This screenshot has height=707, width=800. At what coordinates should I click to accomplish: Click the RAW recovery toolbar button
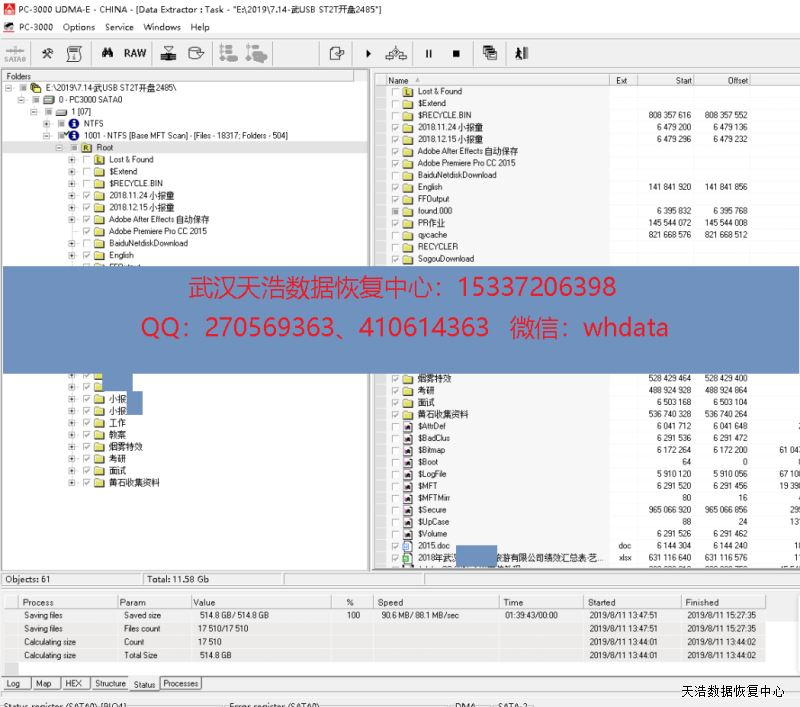click(135, 53)
